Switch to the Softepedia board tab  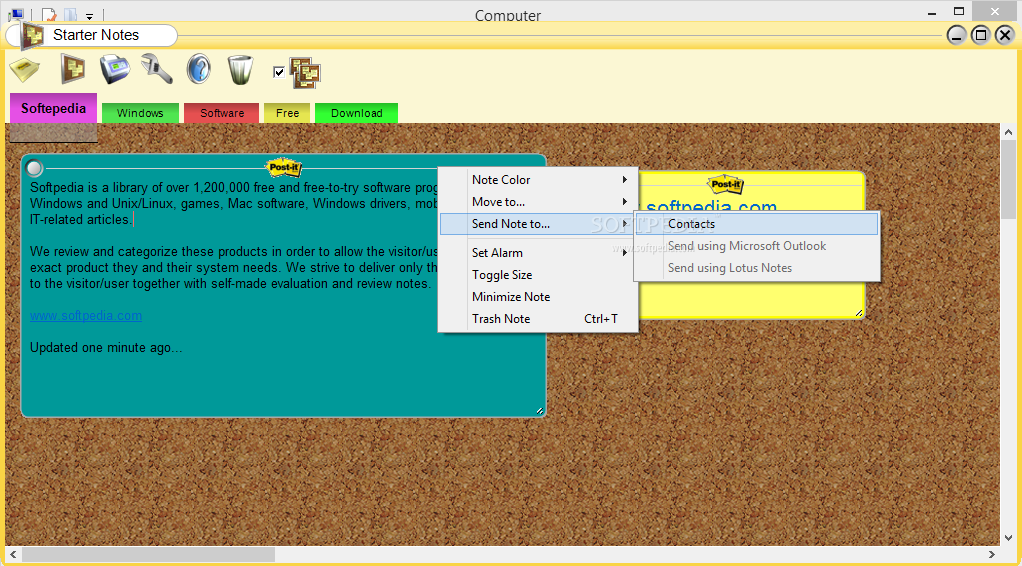(x=53, y=108)
